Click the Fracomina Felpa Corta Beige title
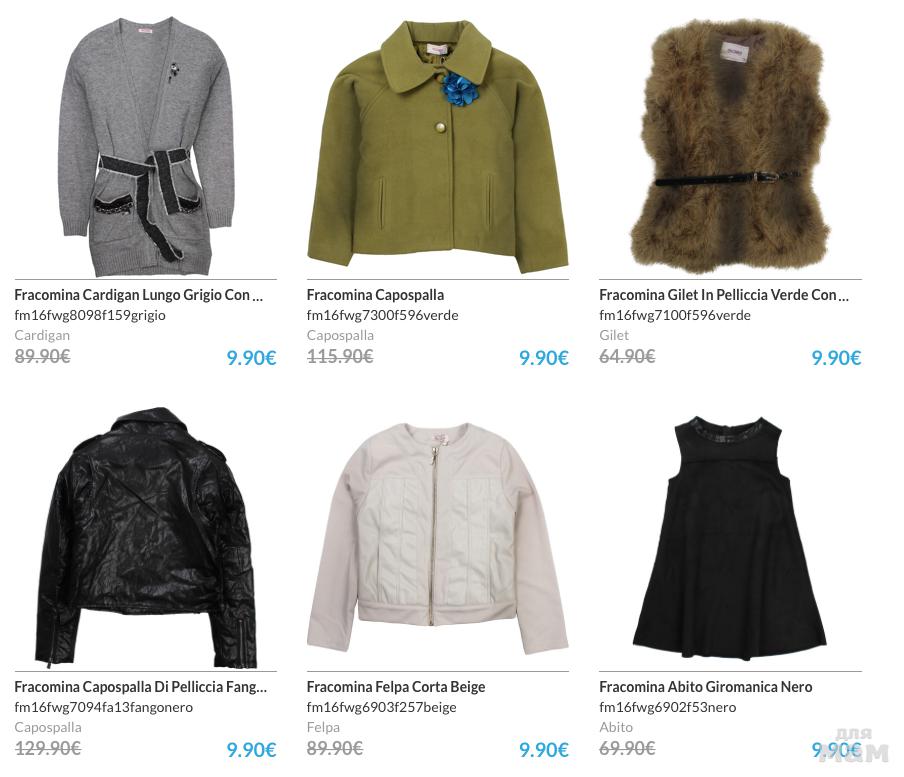 (x=396, y=687)
